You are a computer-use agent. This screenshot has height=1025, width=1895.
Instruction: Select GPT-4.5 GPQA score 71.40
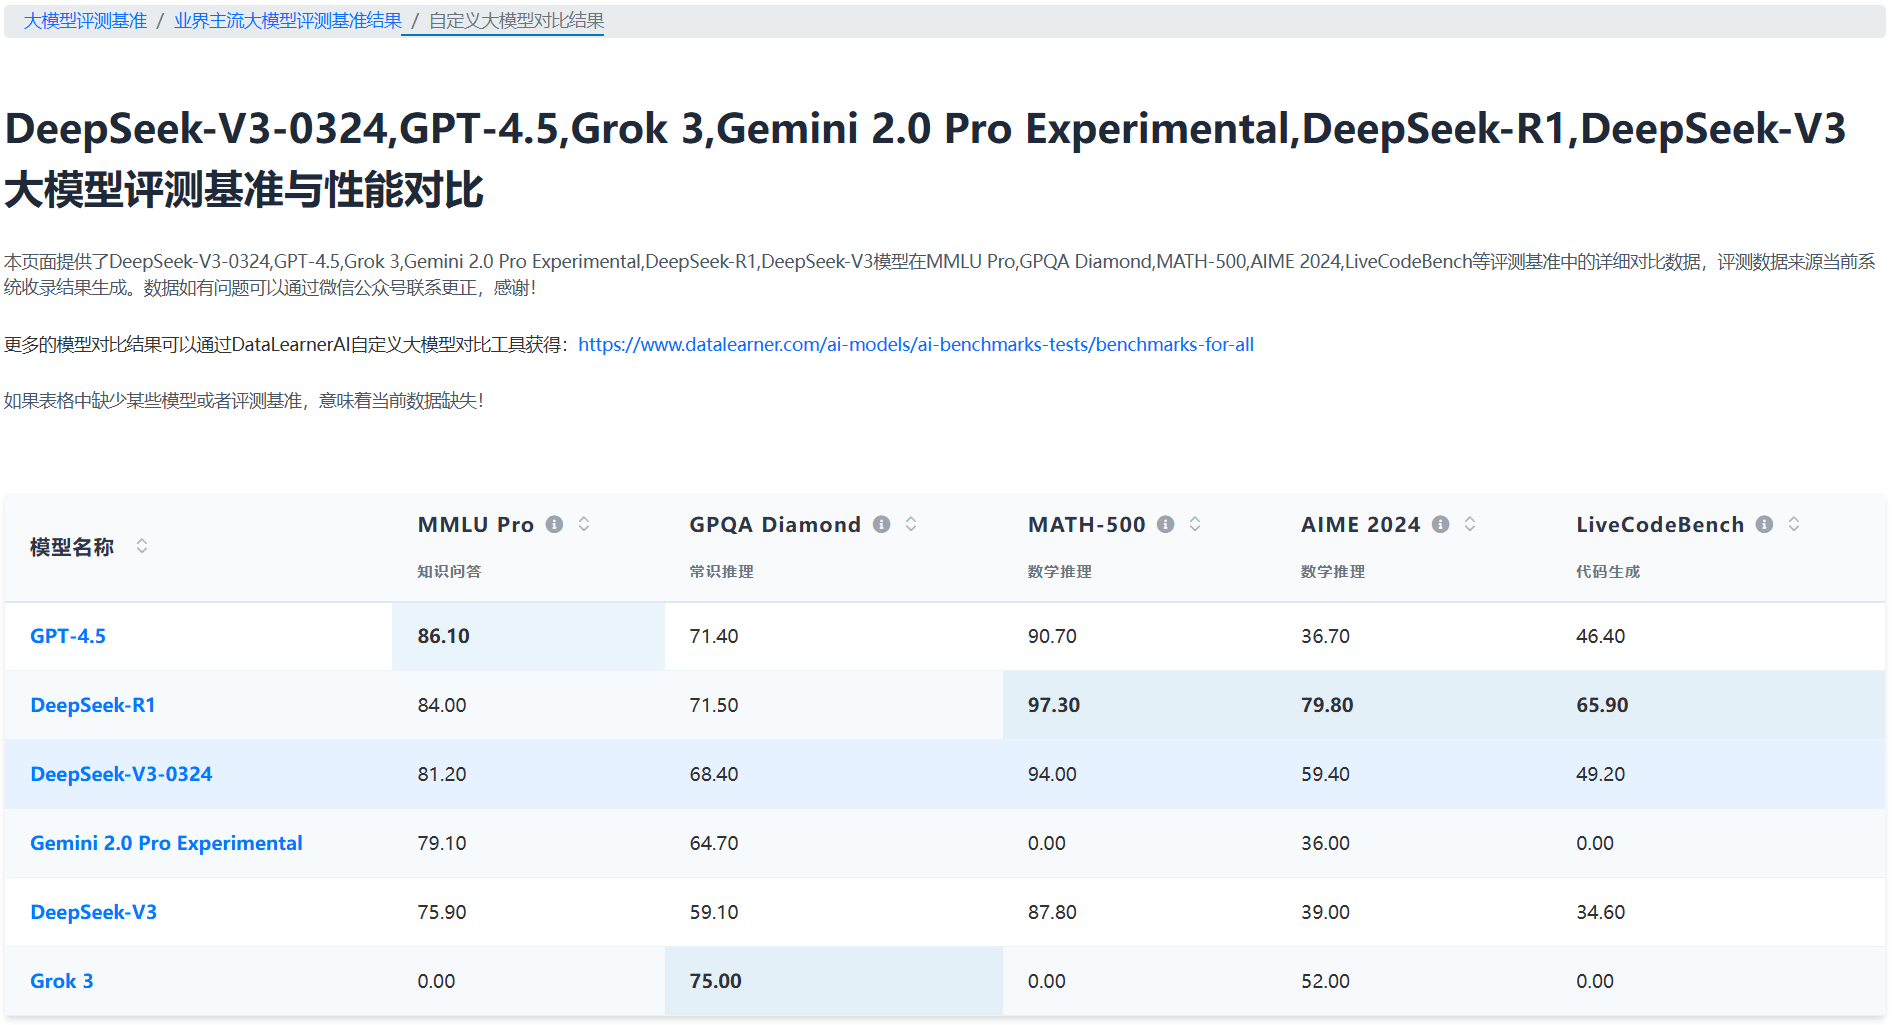714,636
